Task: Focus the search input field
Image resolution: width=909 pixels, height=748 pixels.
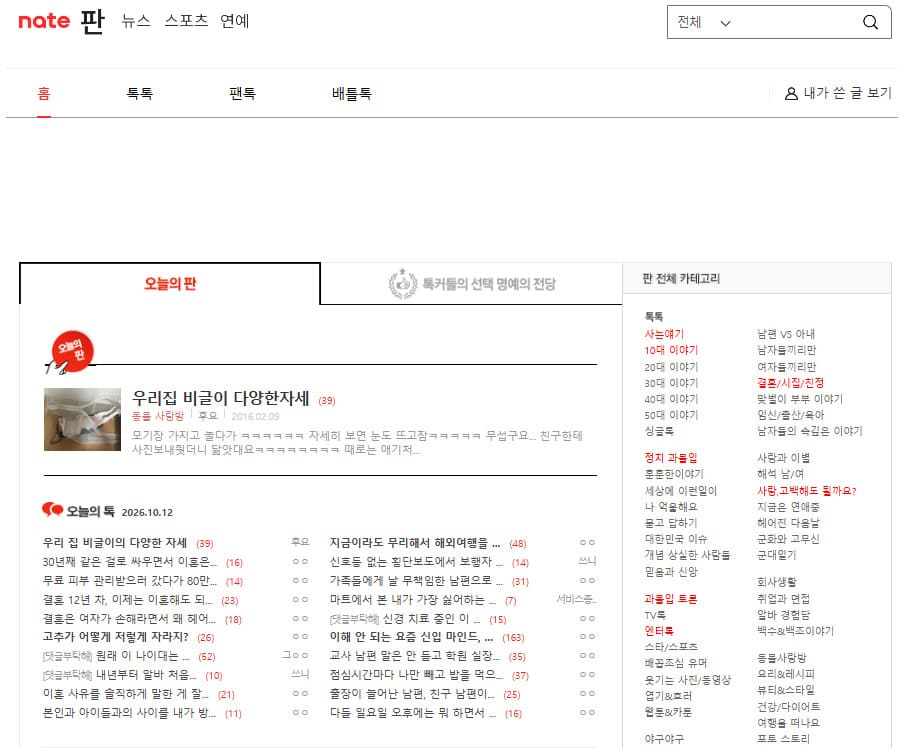Action: 797,22
